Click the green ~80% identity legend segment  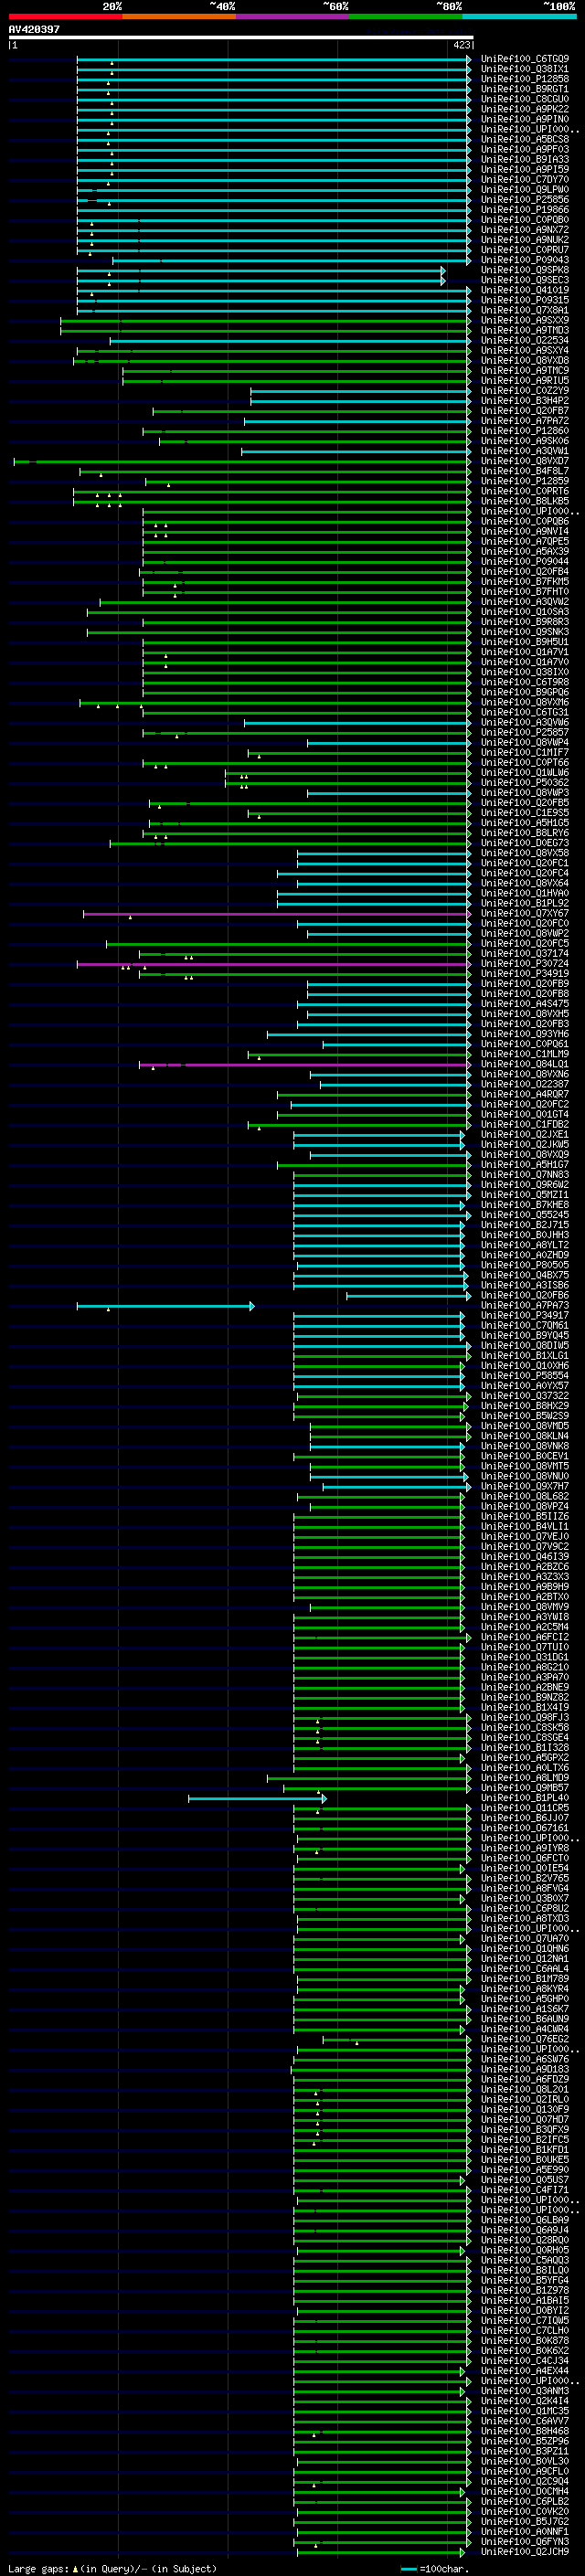pyautogui.click(x=406, y=16)
